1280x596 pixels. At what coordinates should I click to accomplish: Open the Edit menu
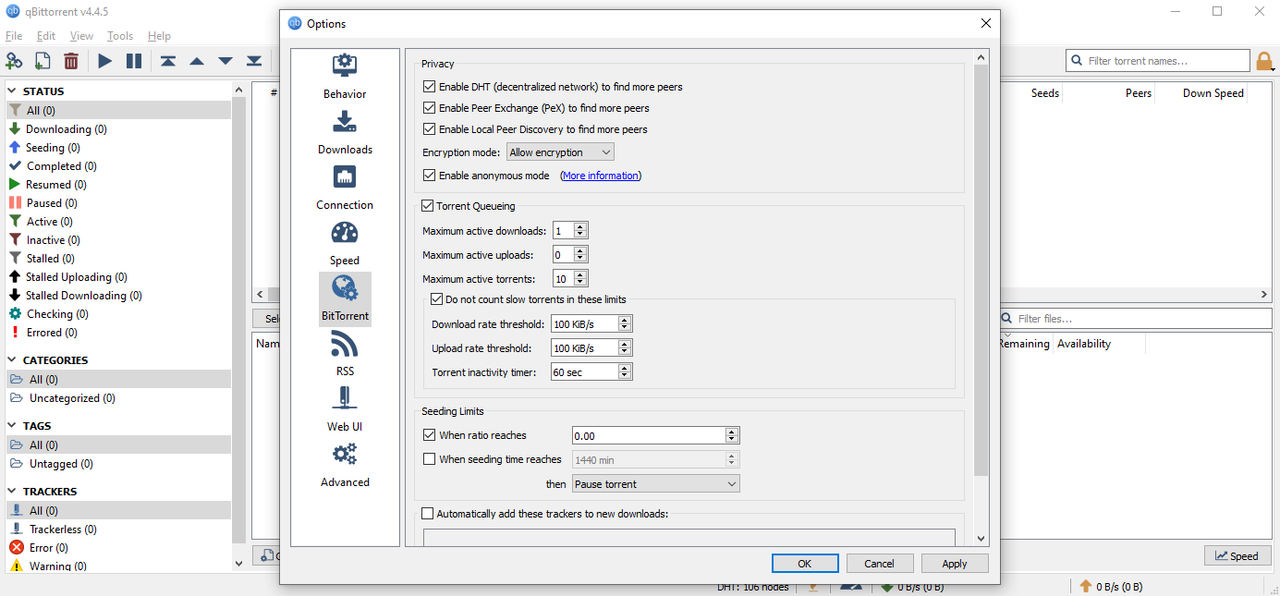tap(46, 36)
